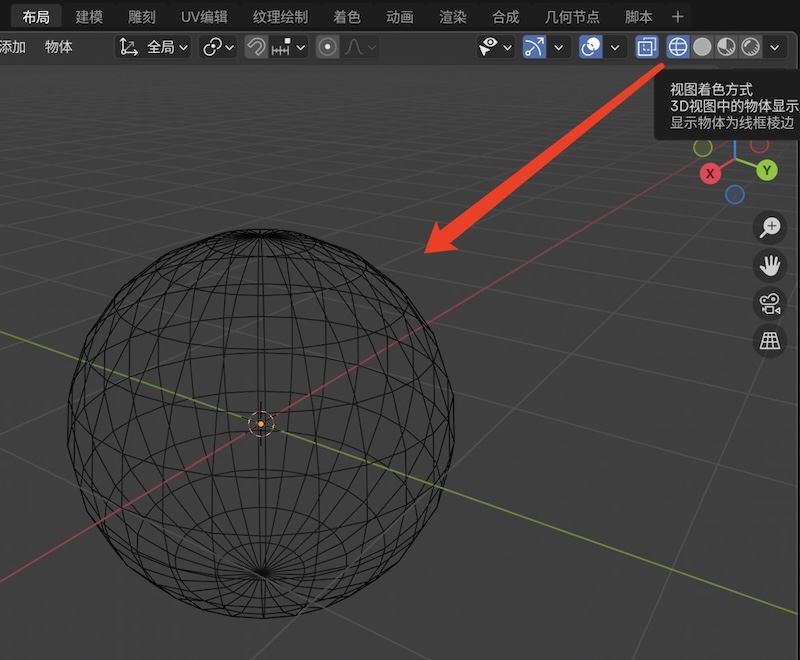Select material preview shading
This screenshot has width=800, height=660.
[x=726, y=47]
